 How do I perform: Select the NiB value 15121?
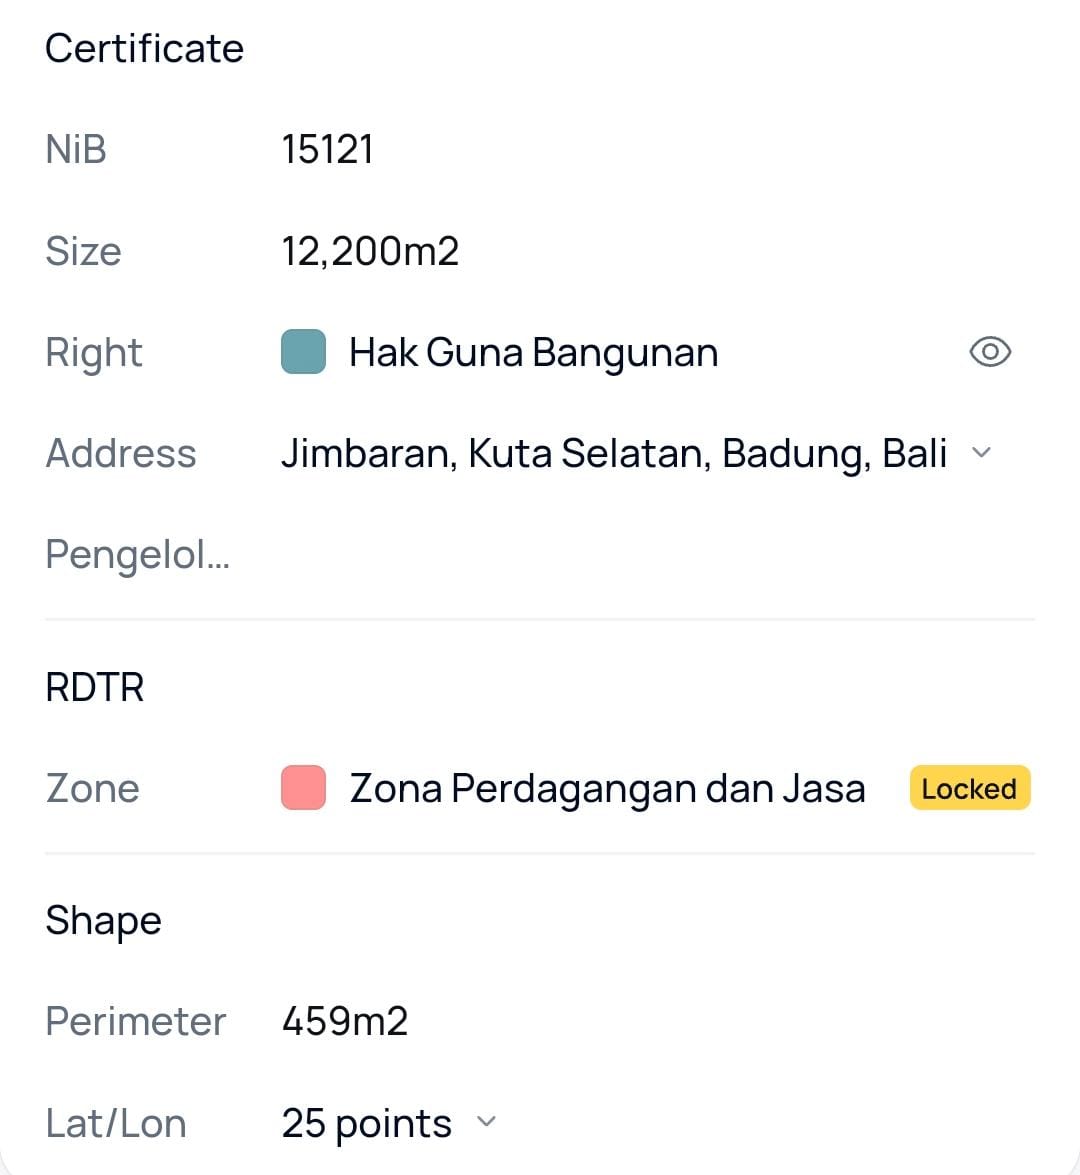point(327,150)
